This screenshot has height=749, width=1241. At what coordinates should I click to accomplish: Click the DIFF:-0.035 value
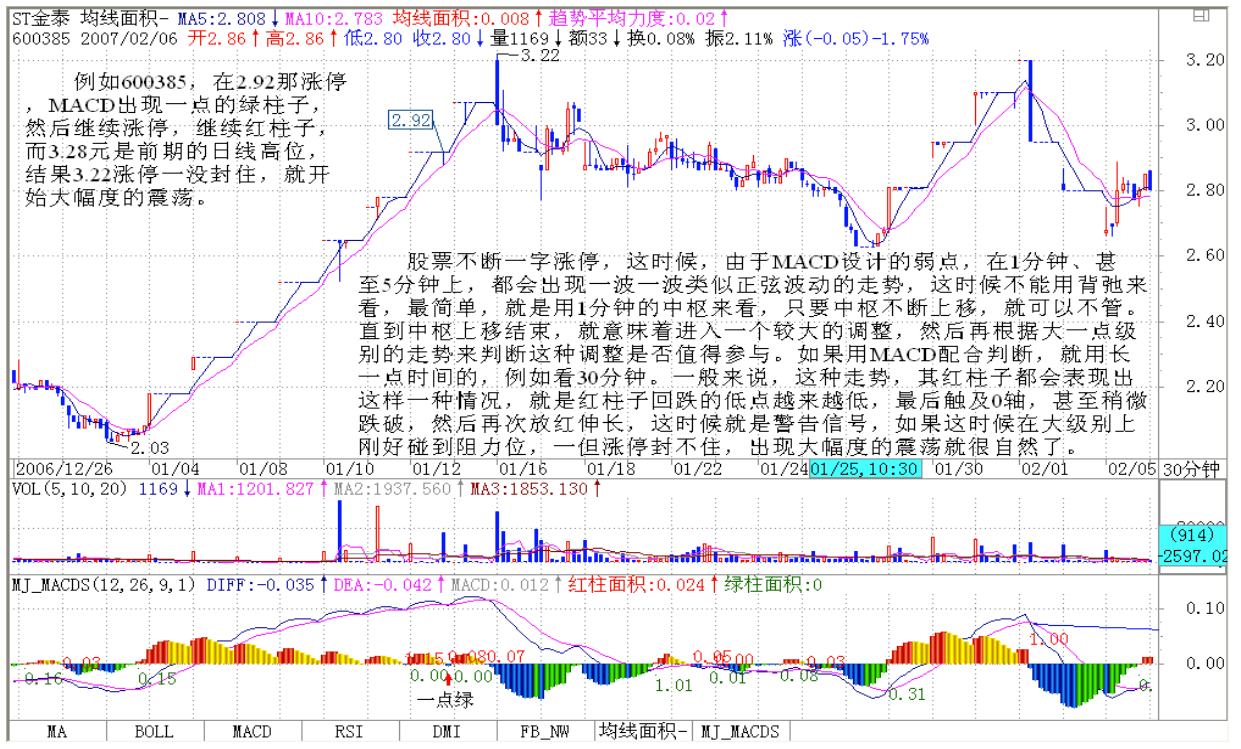pos(261,585)
